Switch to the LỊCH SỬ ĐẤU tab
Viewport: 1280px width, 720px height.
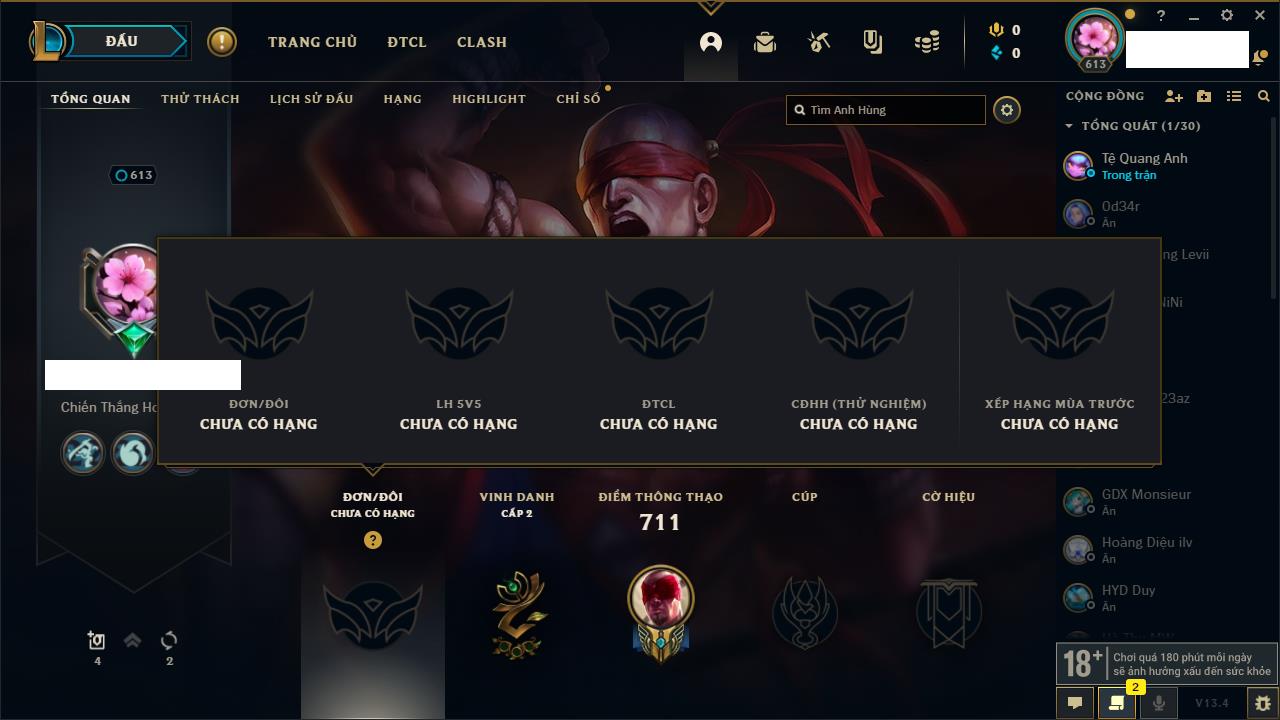[312, 99]
